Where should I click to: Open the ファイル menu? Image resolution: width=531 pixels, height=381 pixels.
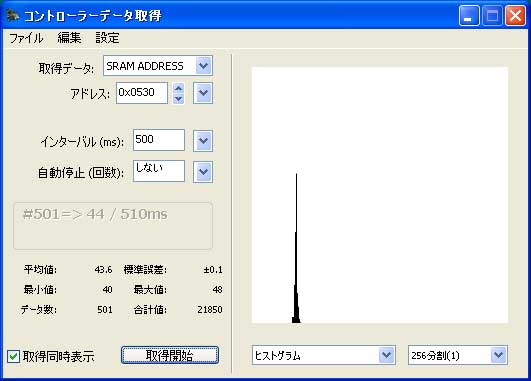(x=26, y=38)
